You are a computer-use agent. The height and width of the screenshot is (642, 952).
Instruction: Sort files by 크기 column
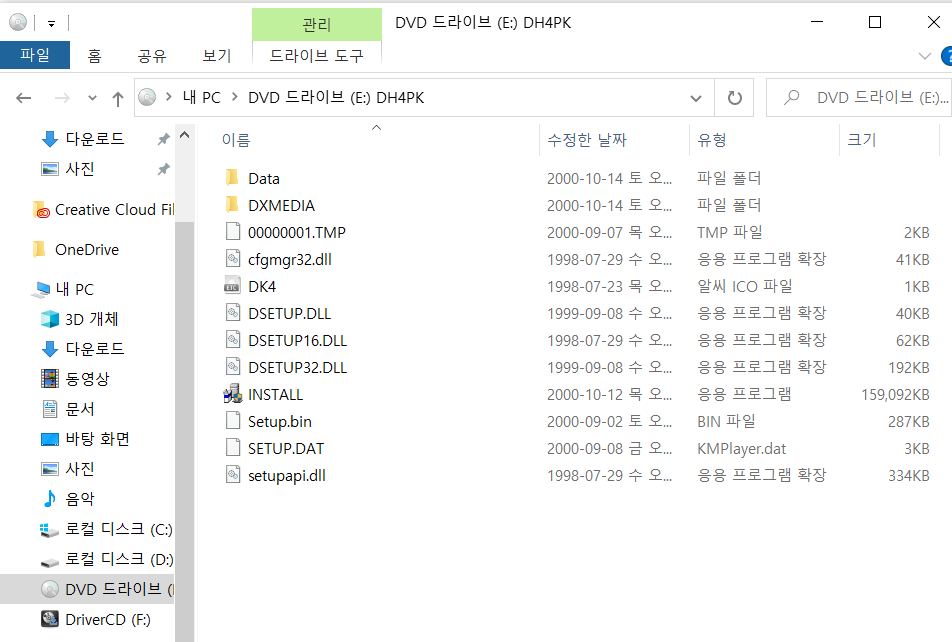pos(889,140)
